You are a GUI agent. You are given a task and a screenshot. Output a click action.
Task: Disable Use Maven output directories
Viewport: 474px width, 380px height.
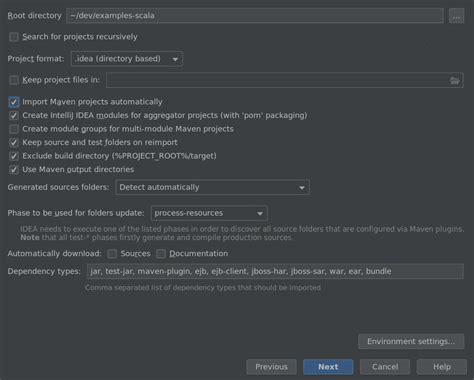tap(14, 170)
